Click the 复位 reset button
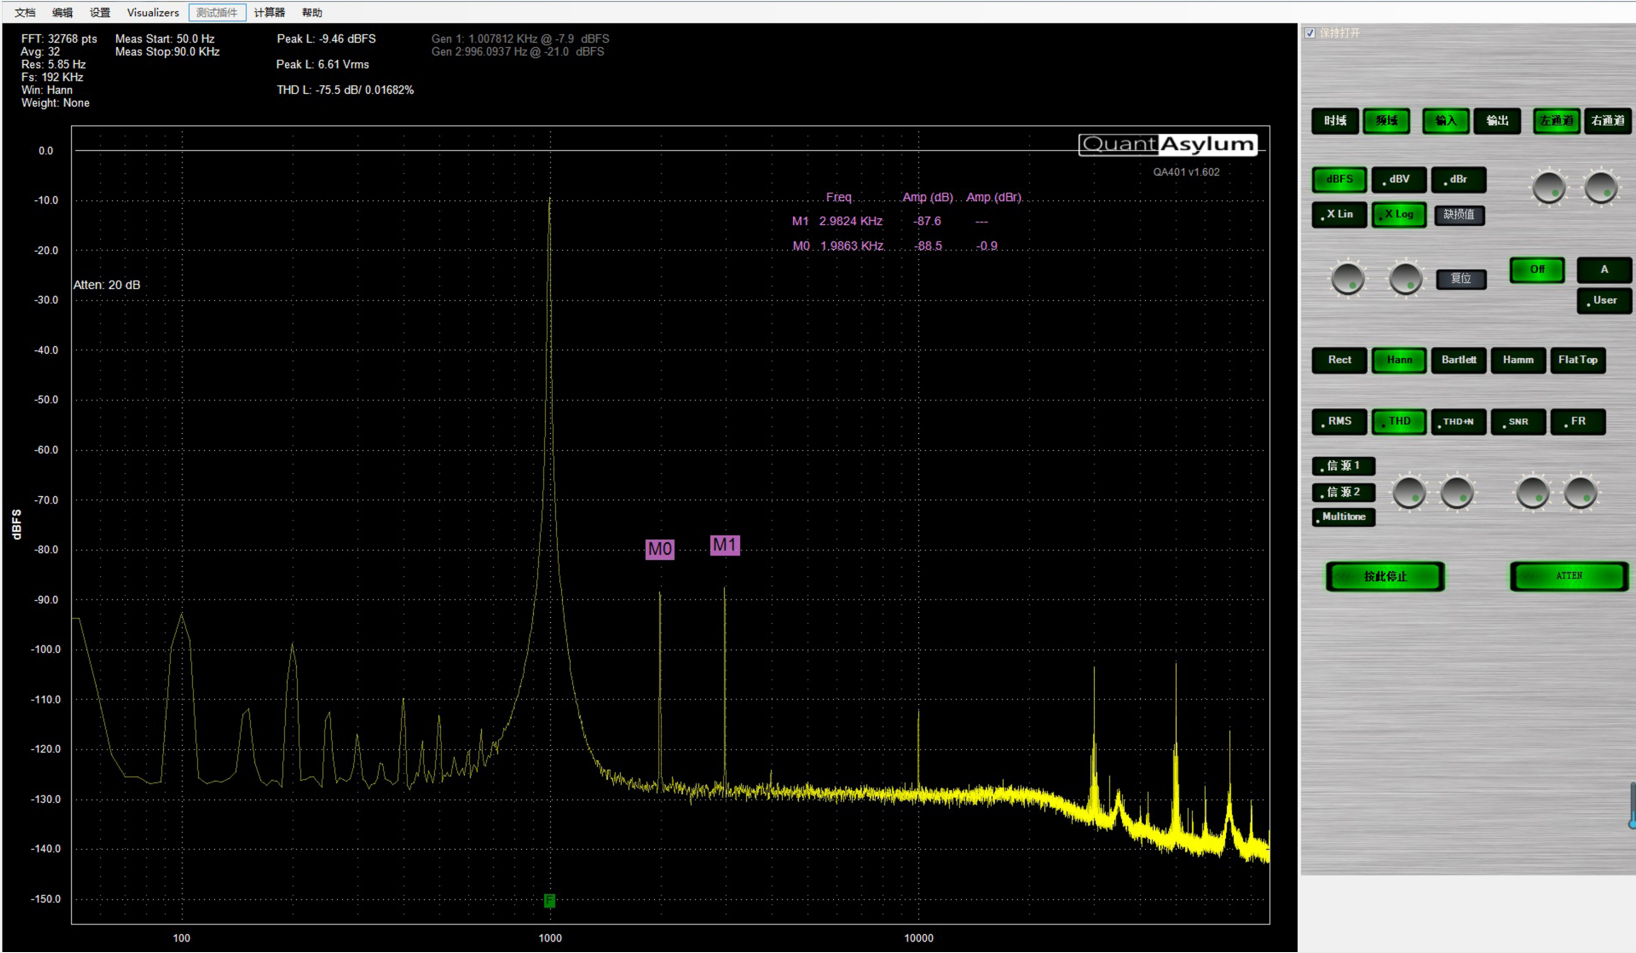Image resolution: width=1636 pixels, height=953 pixels. tap(1460, 279)
